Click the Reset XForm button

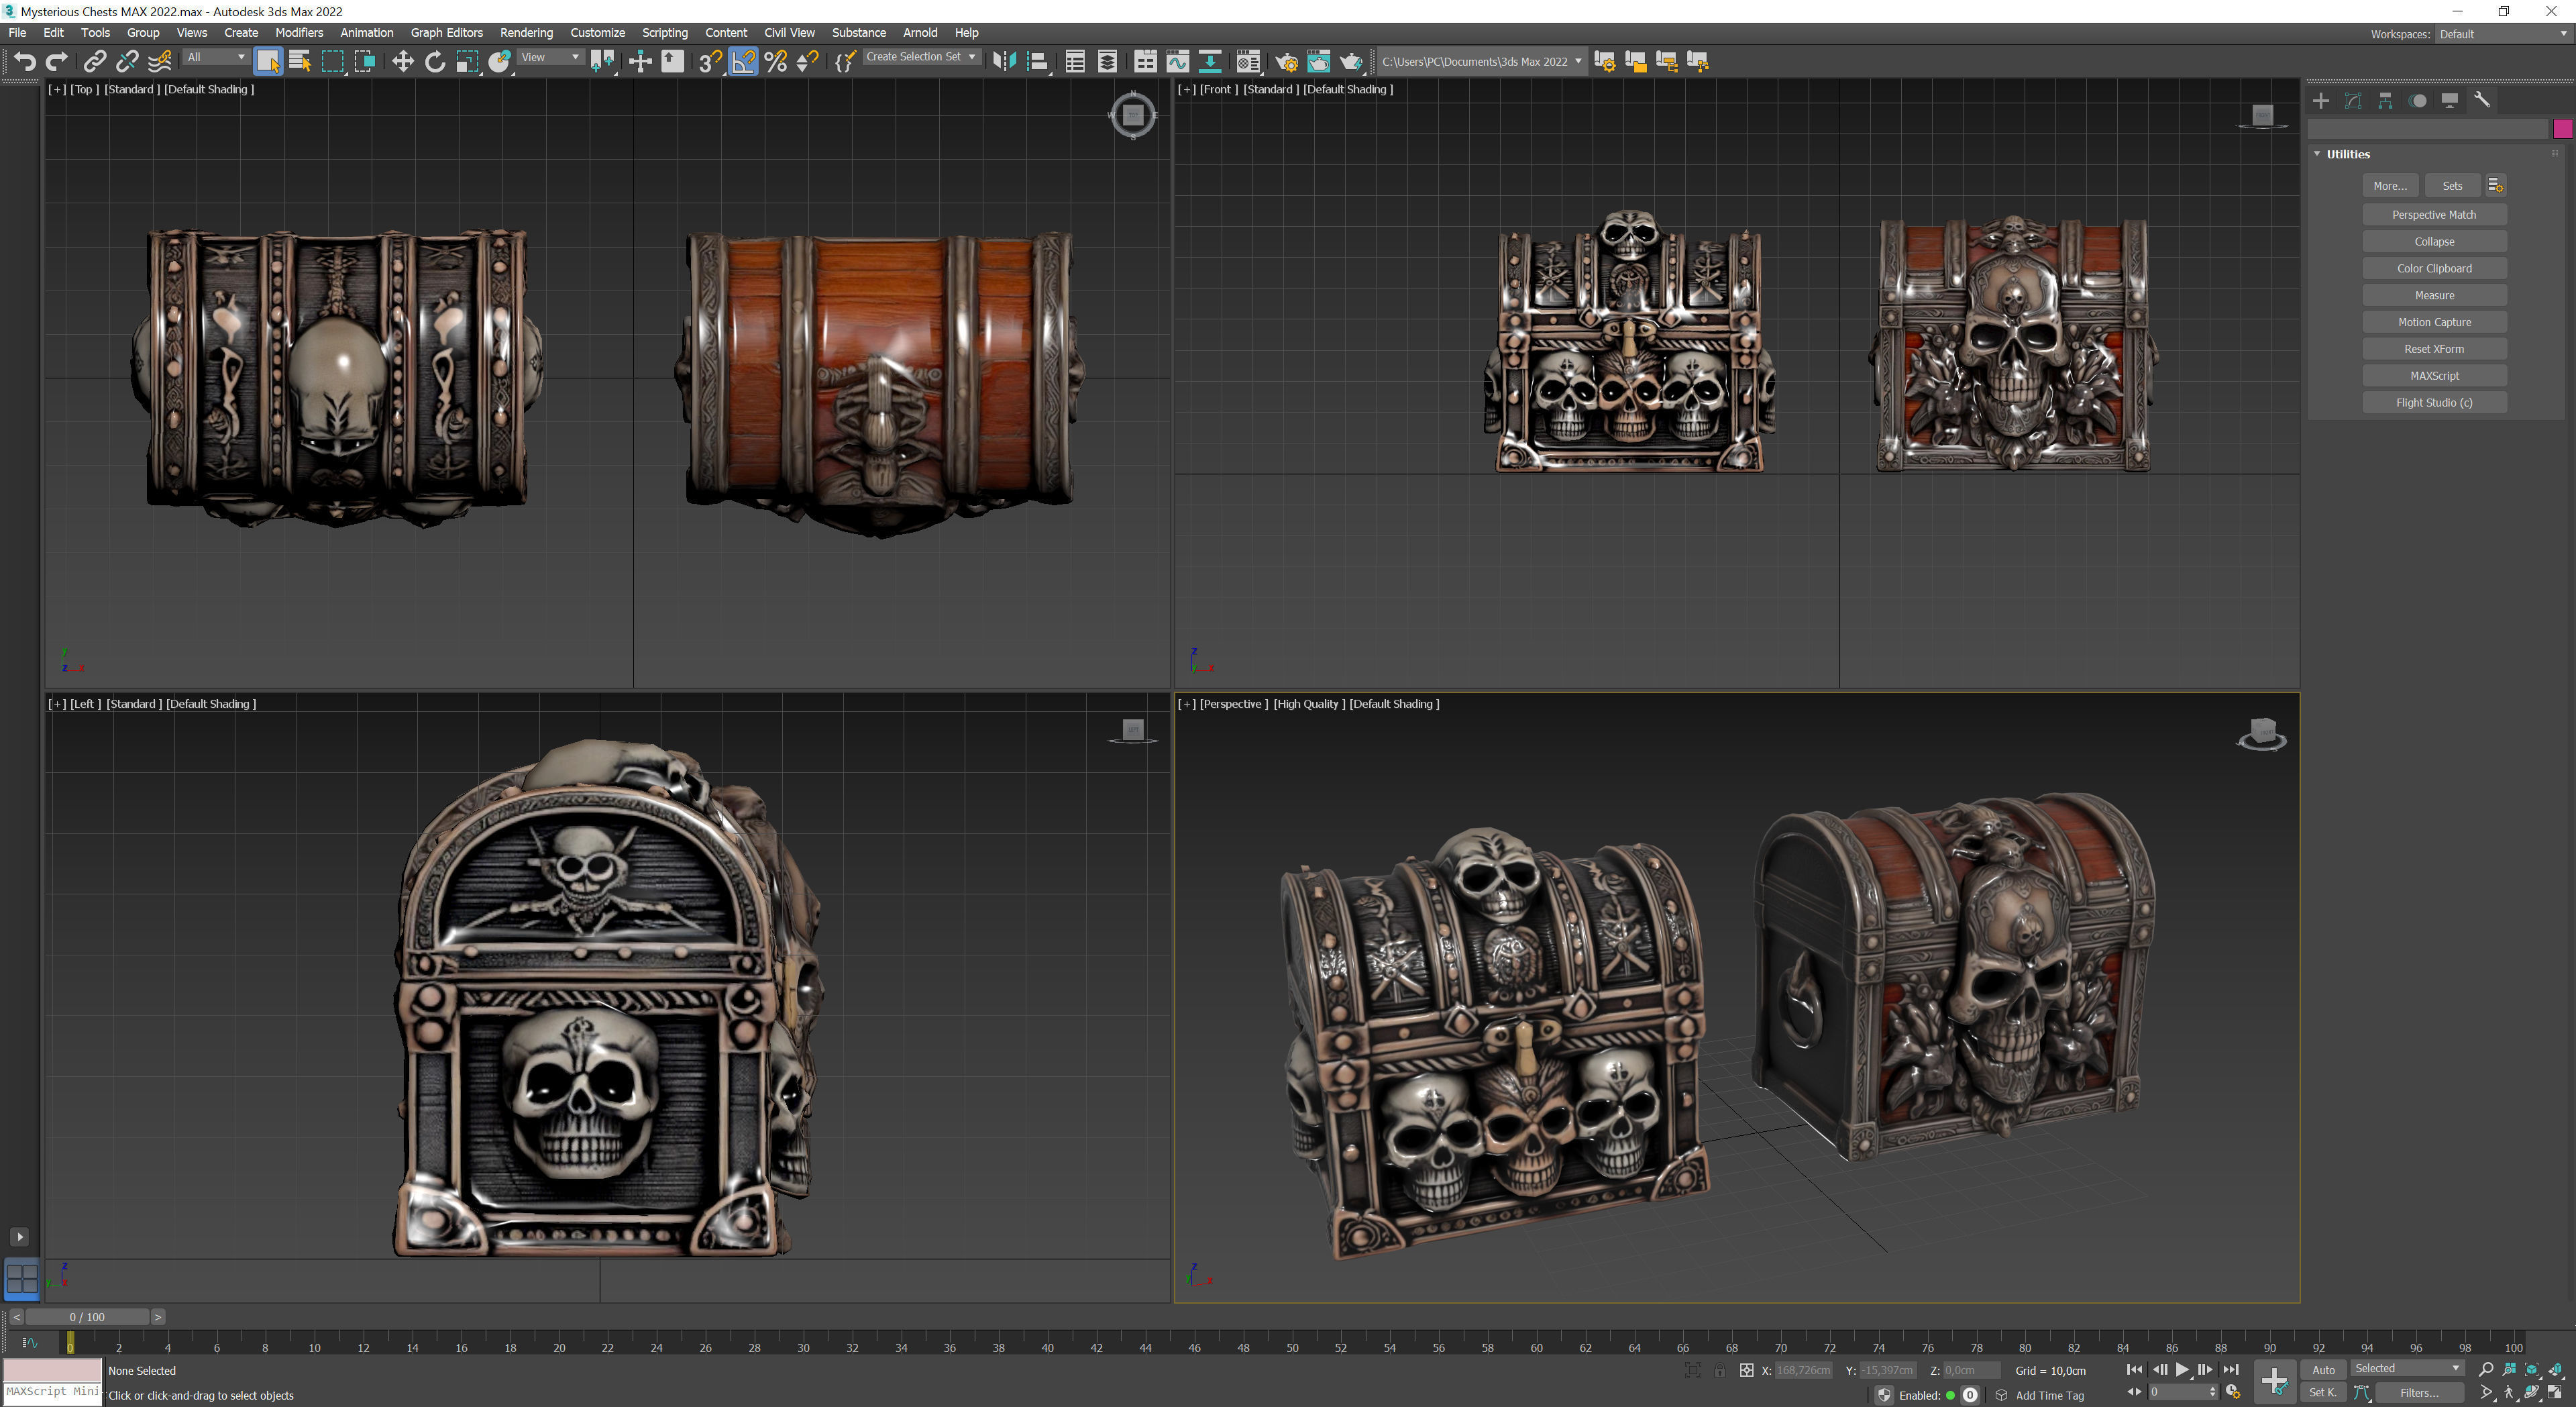(x=2434, y=349)
